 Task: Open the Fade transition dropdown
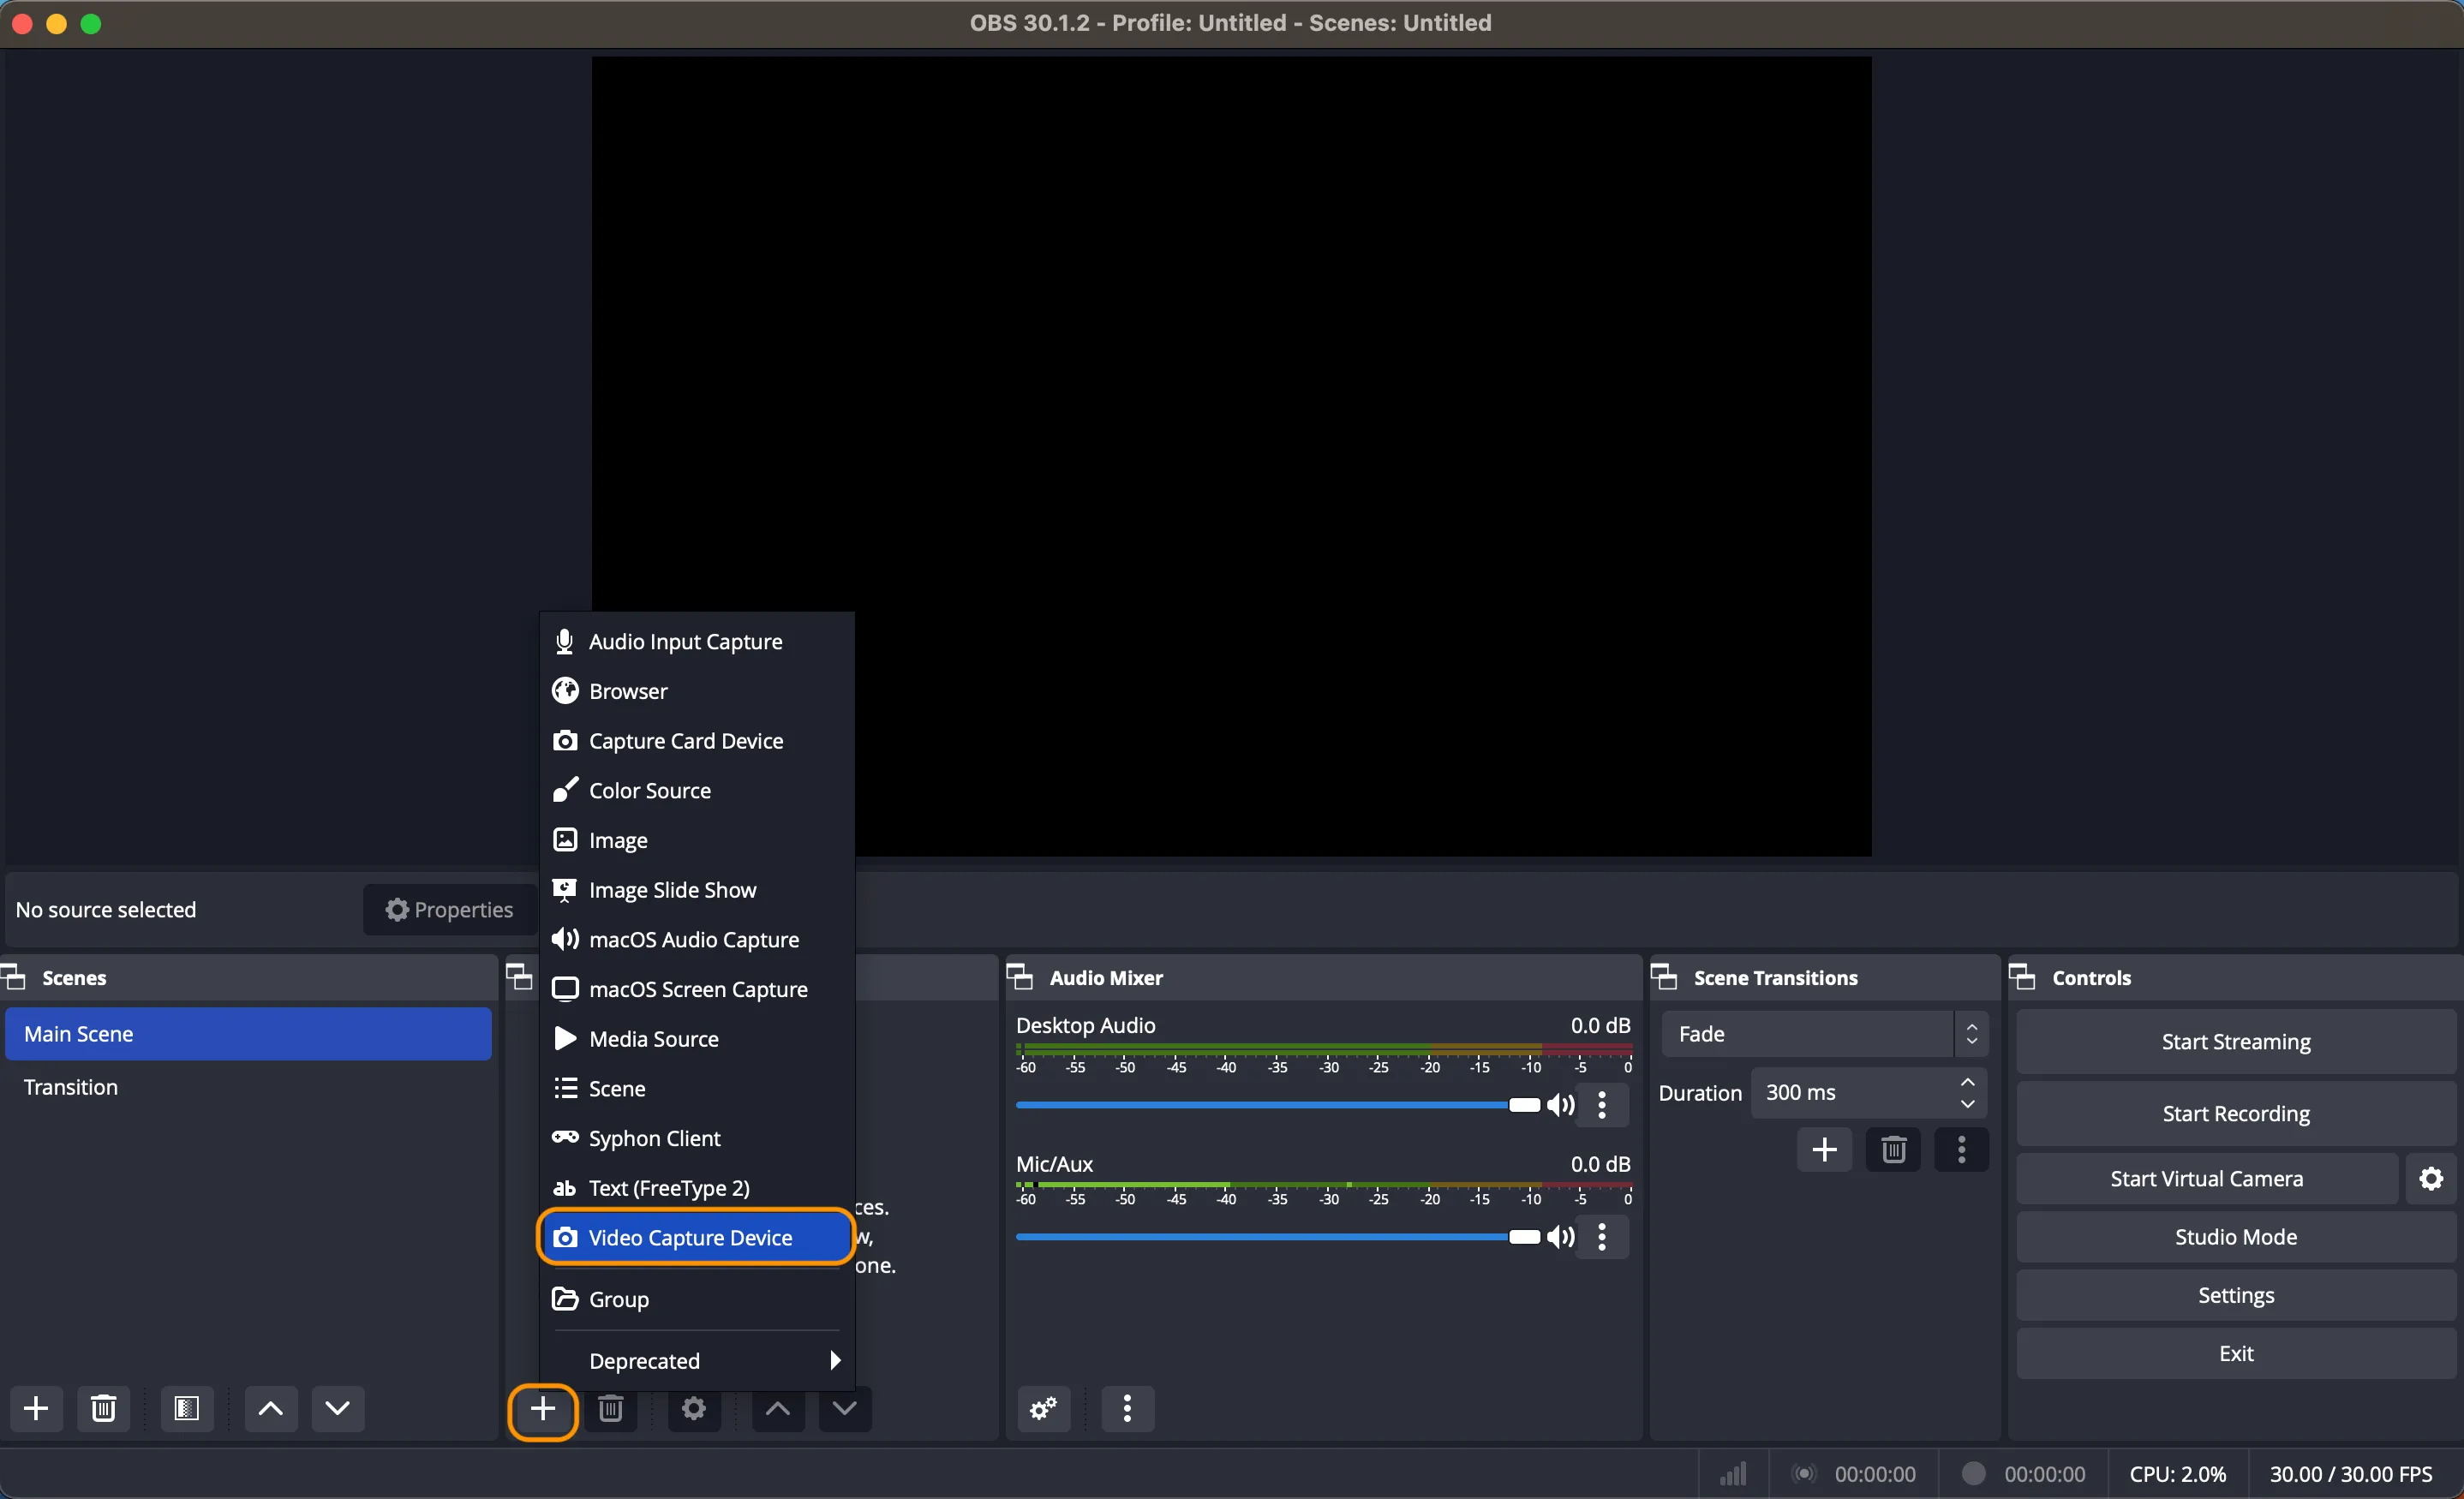pos(1825,1034)
